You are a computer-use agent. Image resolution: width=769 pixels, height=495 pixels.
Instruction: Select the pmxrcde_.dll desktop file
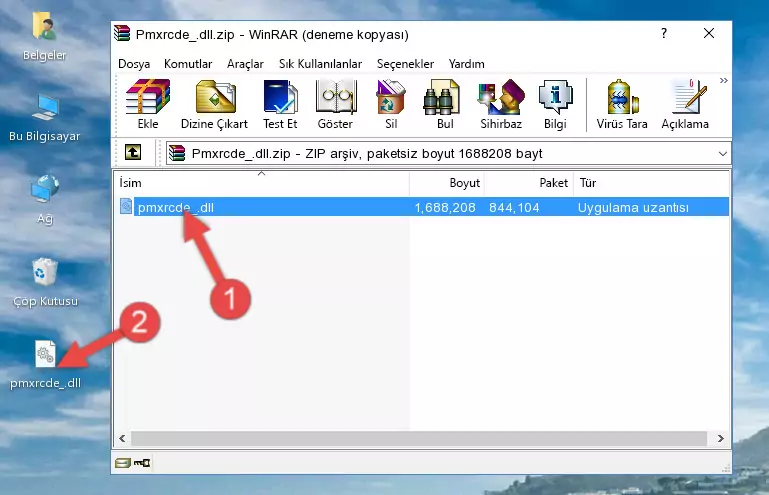point(45,365)
